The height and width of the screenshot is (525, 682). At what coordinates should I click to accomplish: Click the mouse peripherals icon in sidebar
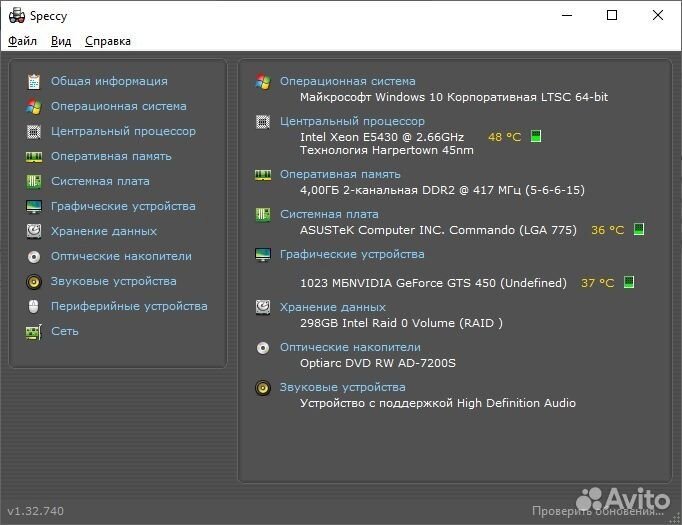click(x=34, y=307)
